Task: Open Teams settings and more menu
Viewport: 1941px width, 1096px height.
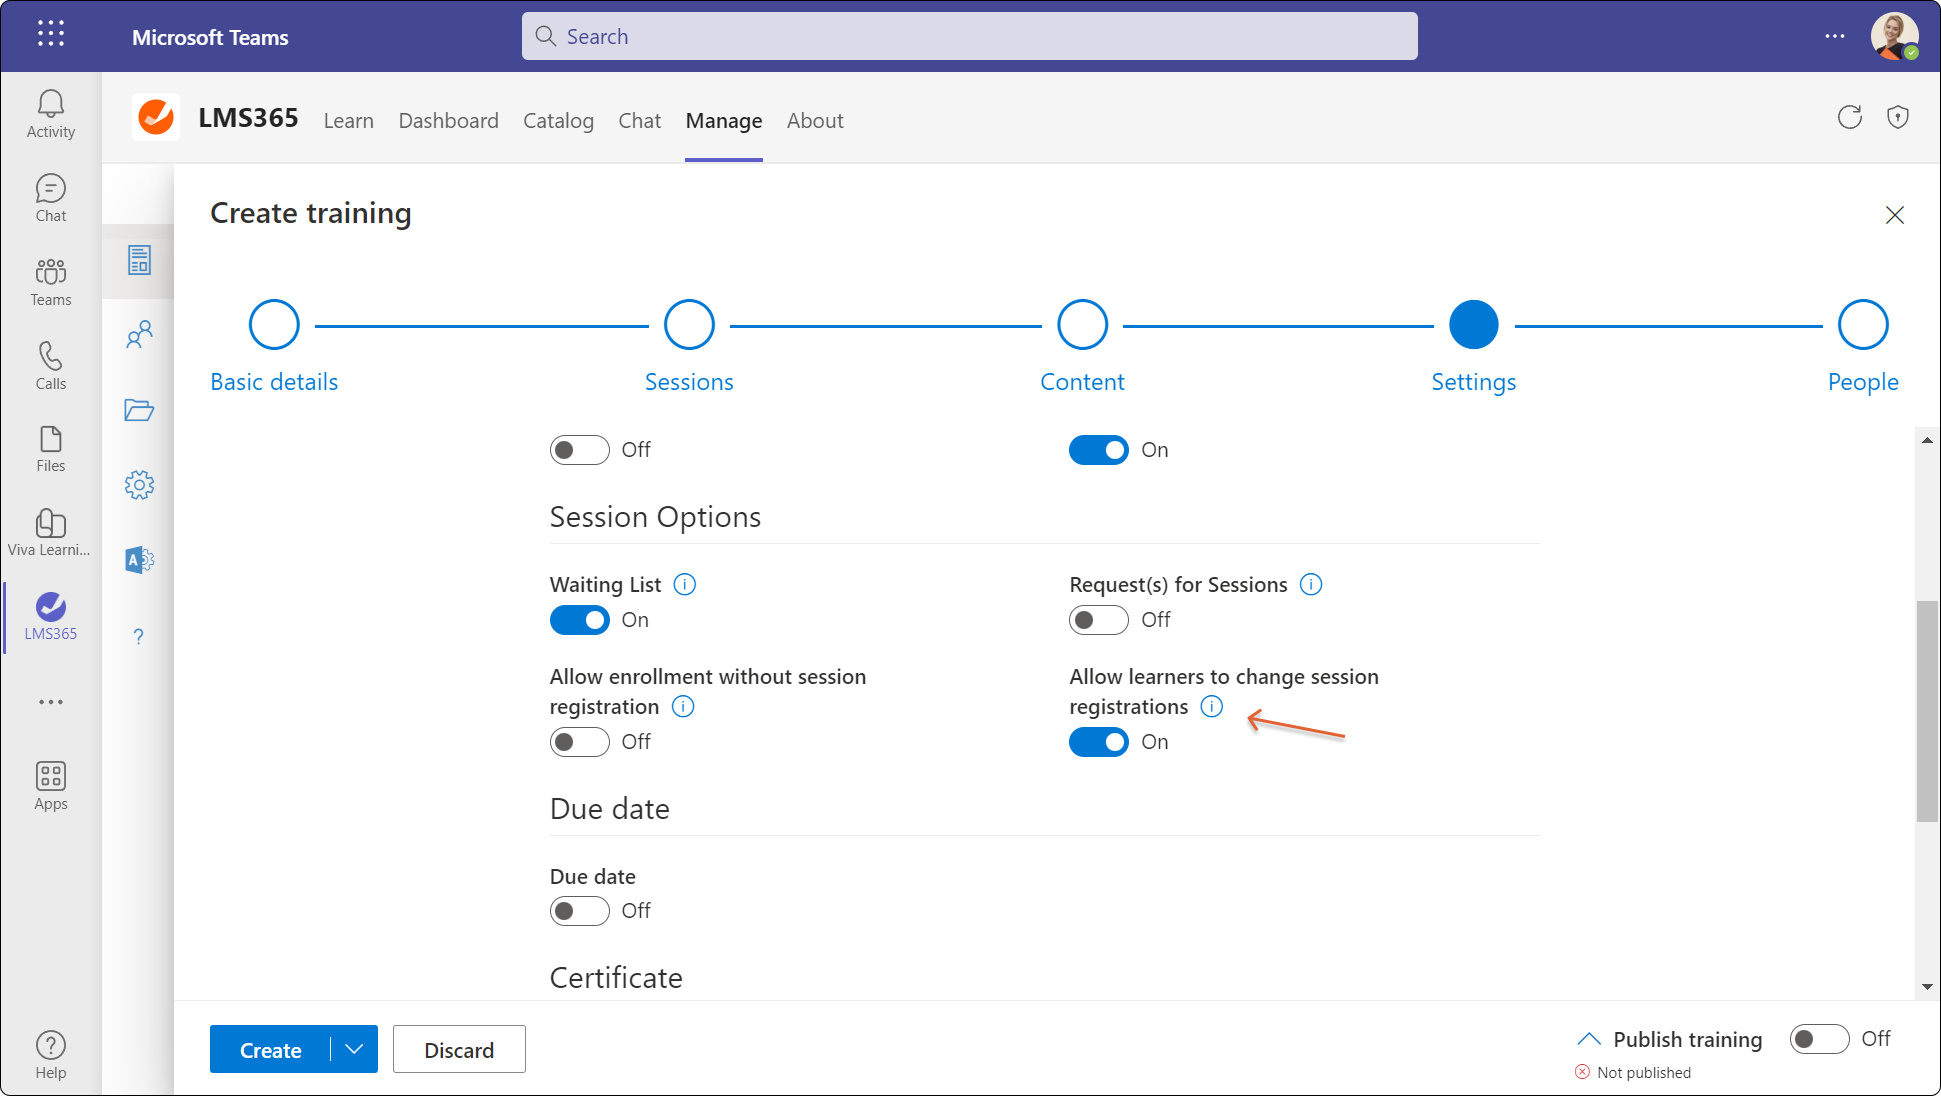Action: [1835, 36]
